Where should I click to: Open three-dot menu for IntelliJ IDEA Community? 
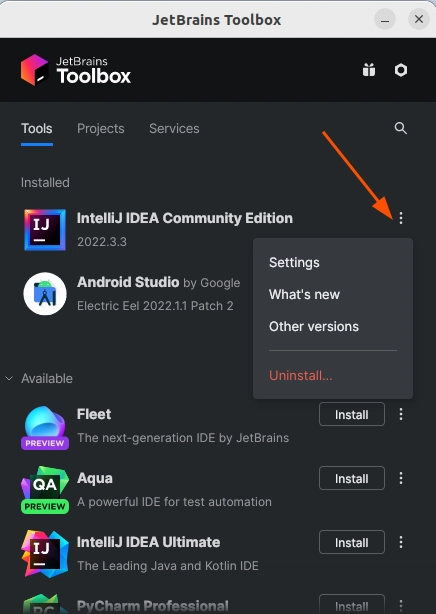pyautogui.click(x=401, y=218)
